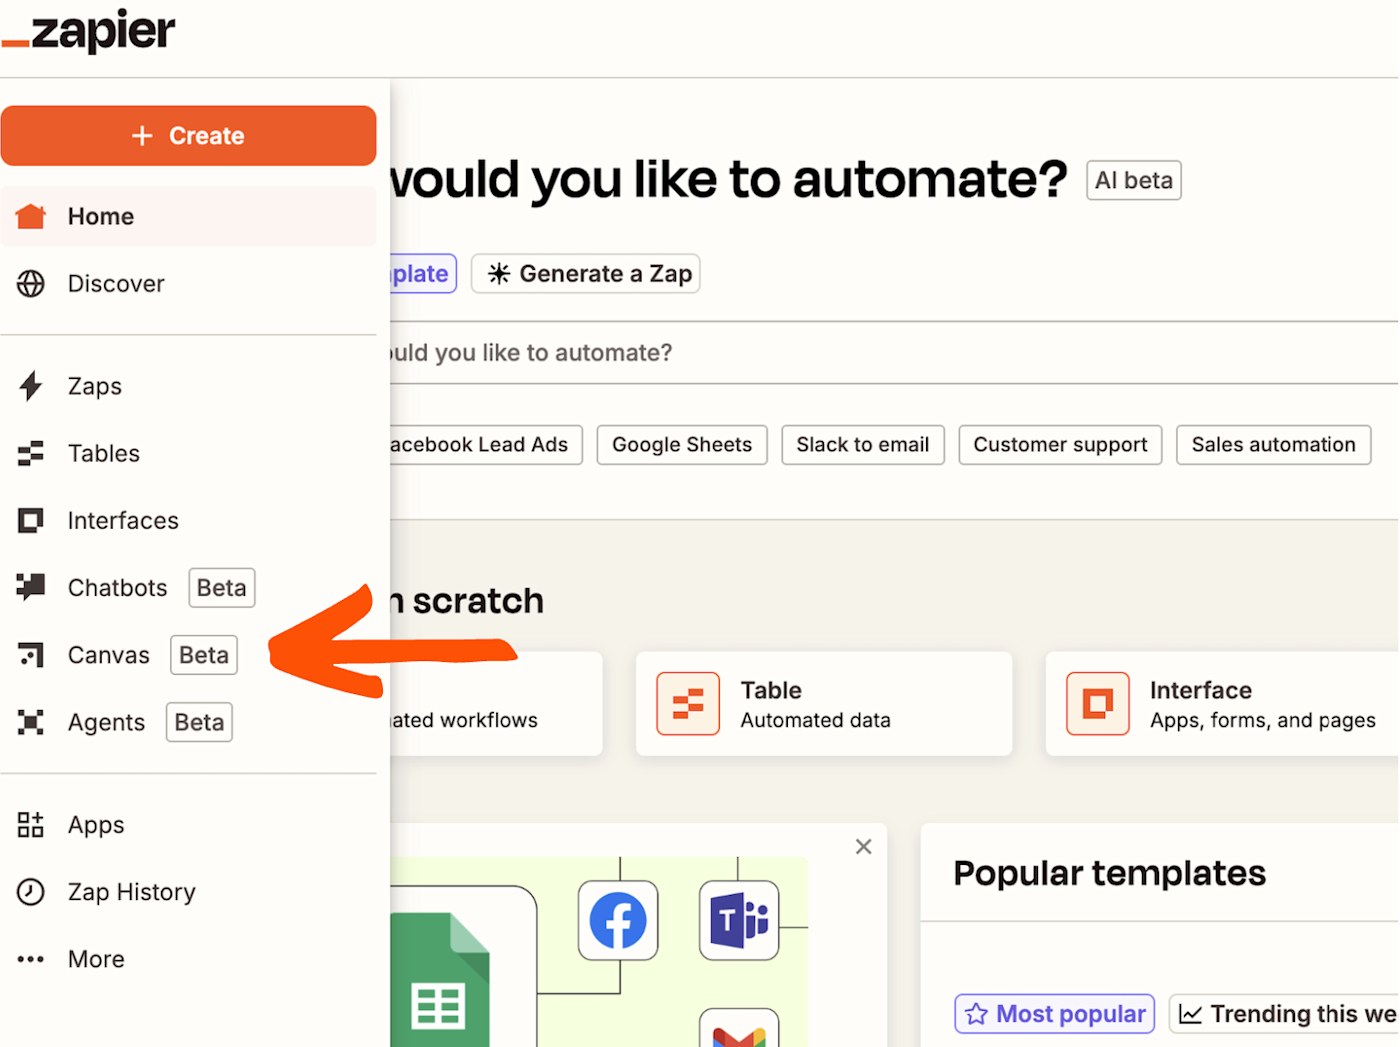Click the Beta badge next to Agents
1400x1047 pixels.
tap(200, 722)
